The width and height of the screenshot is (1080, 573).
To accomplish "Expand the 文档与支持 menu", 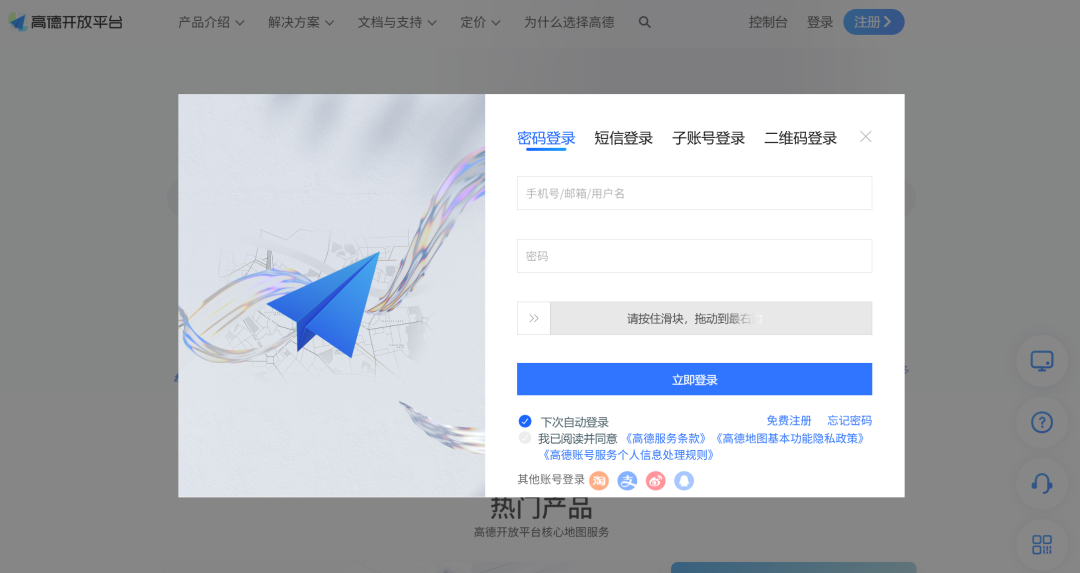I will tap(397, 22).
